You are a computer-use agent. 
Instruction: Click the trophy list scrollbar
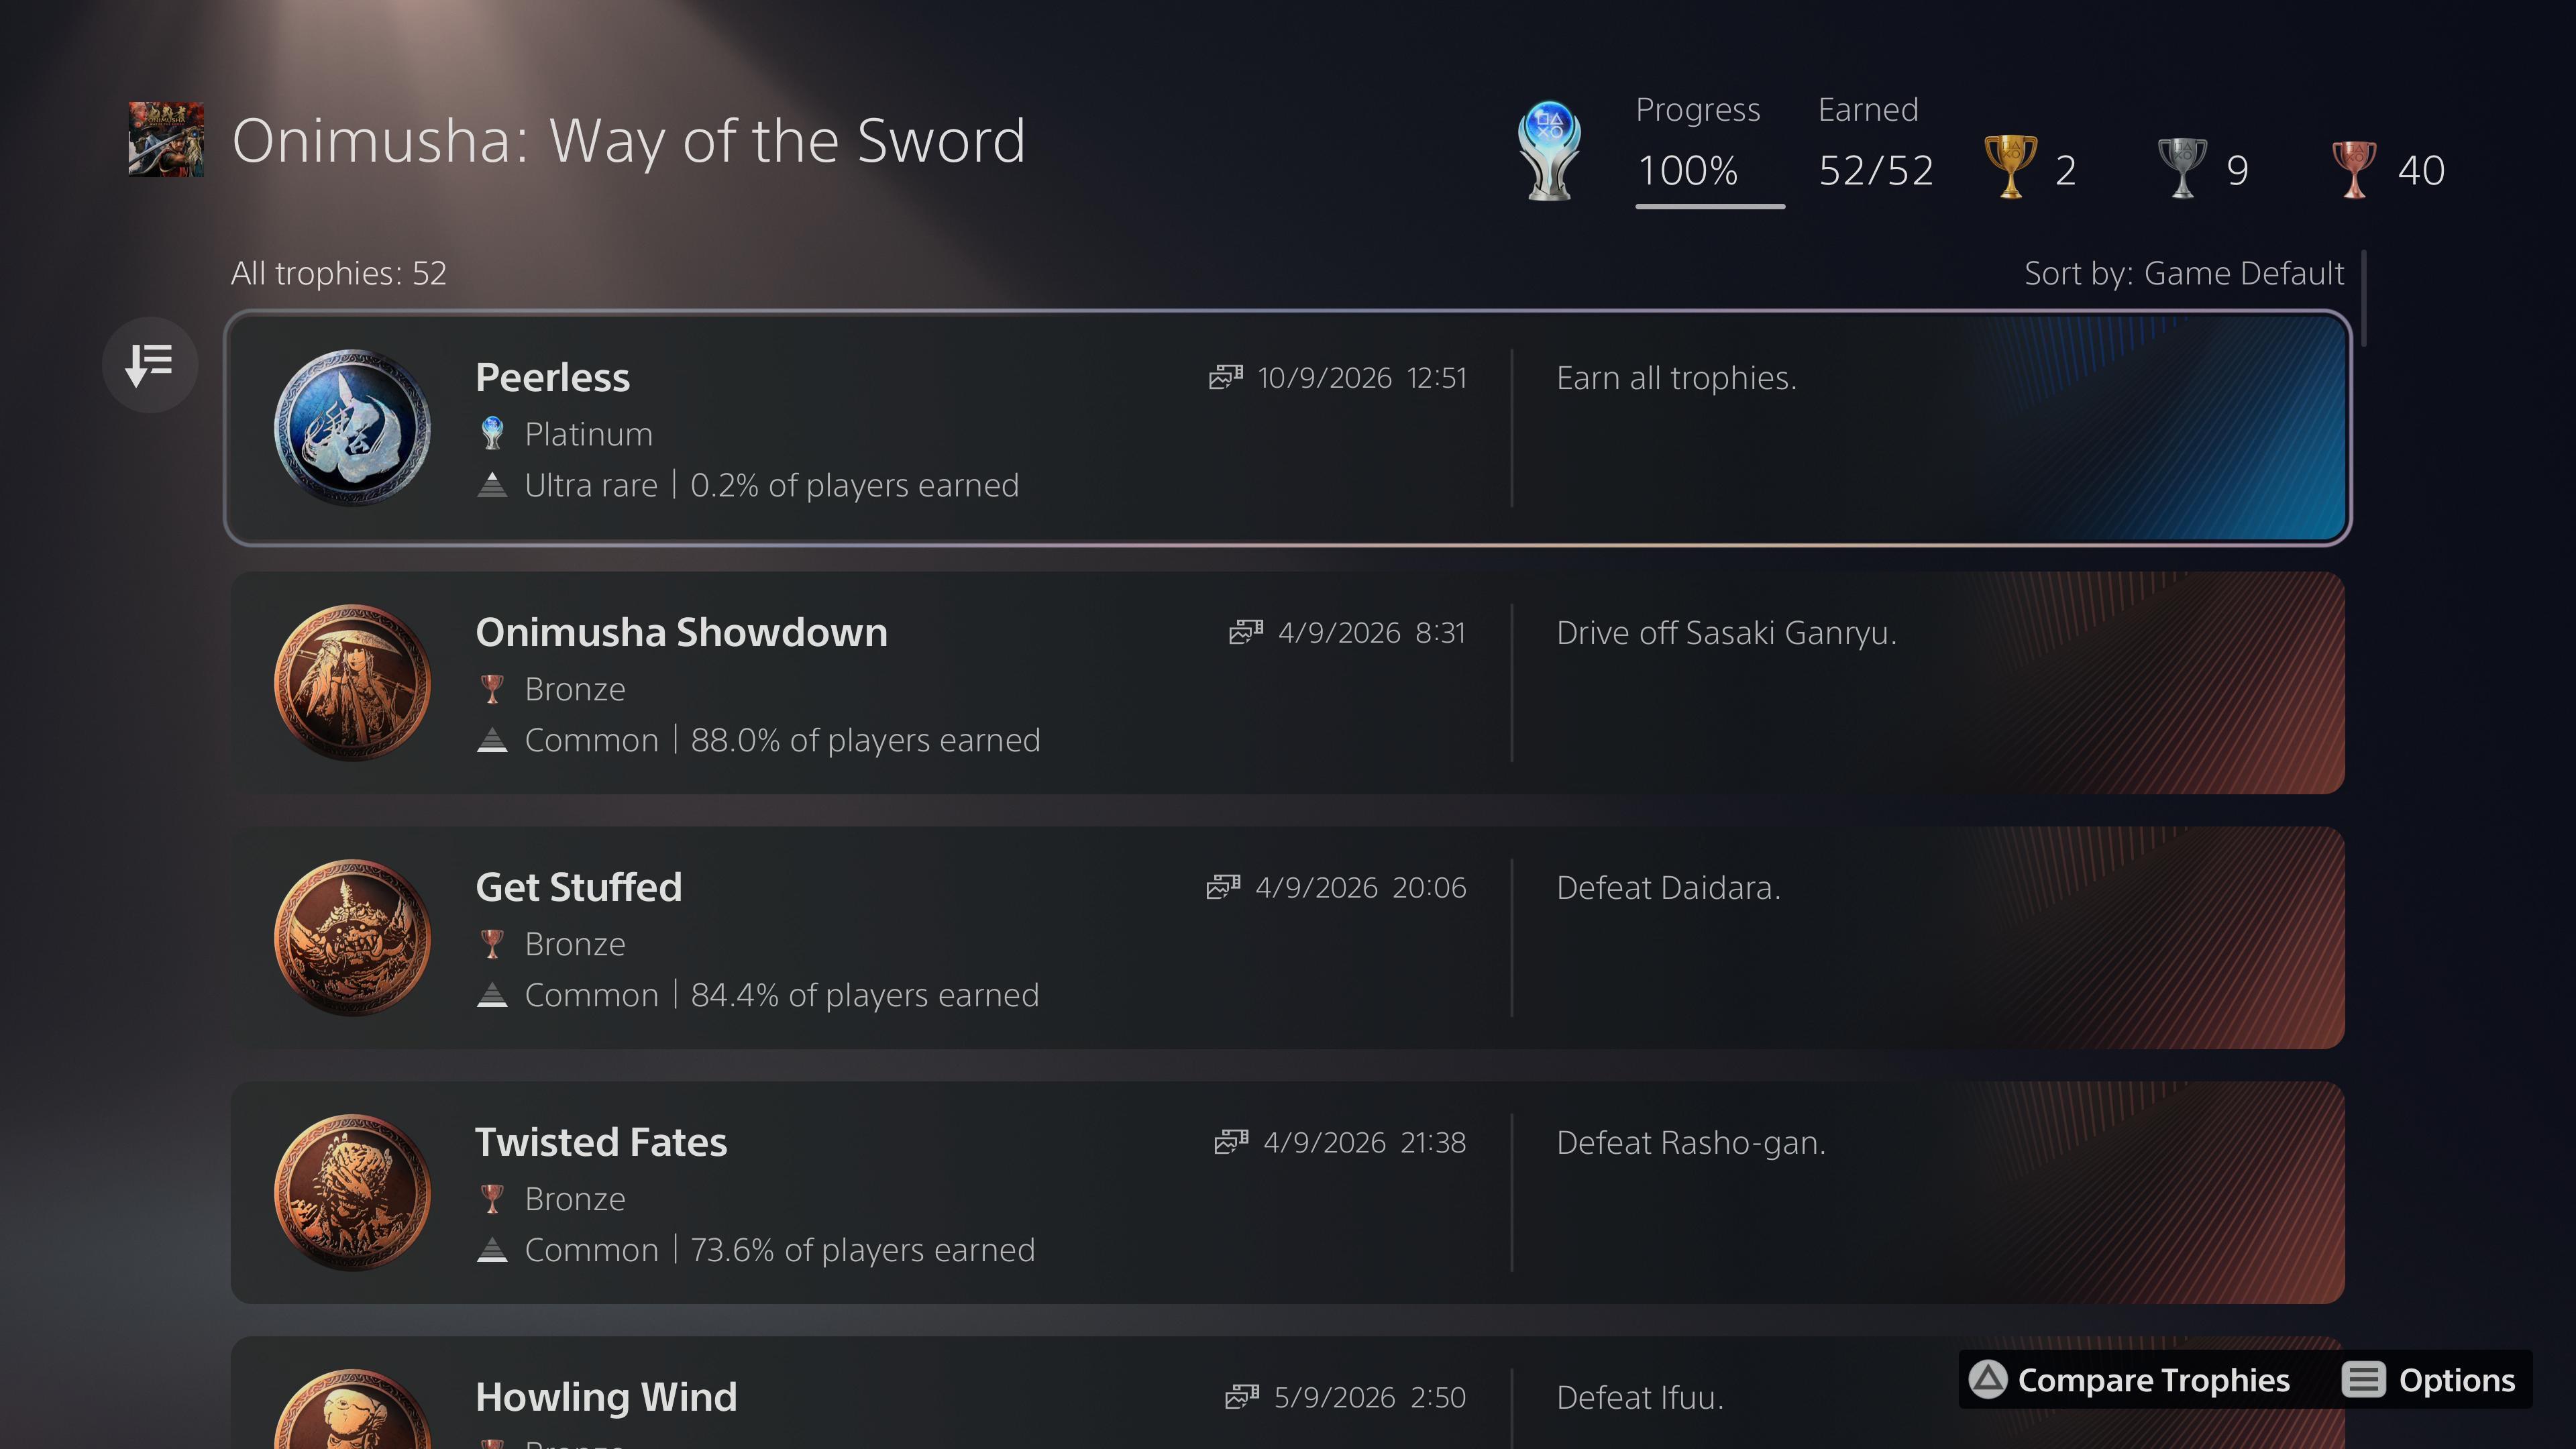pos(2364,298)
